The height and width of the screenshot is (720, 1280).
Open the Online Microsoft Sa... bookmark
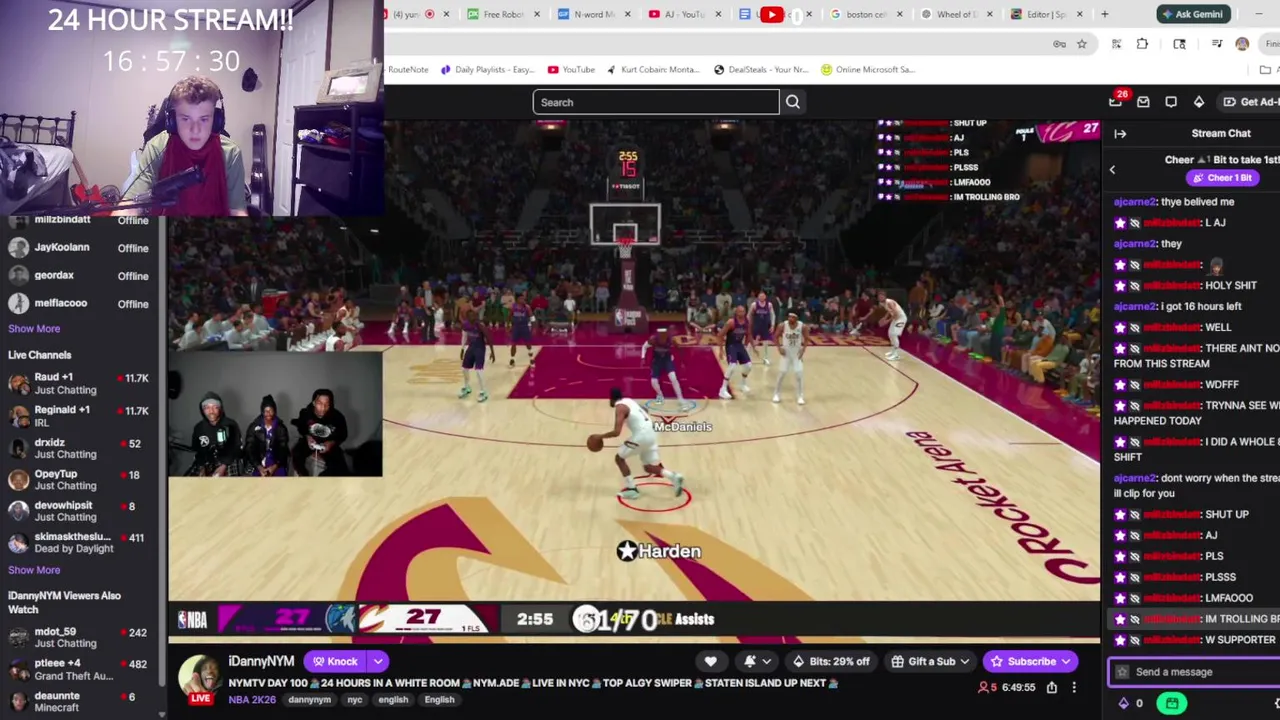point(867,70)
